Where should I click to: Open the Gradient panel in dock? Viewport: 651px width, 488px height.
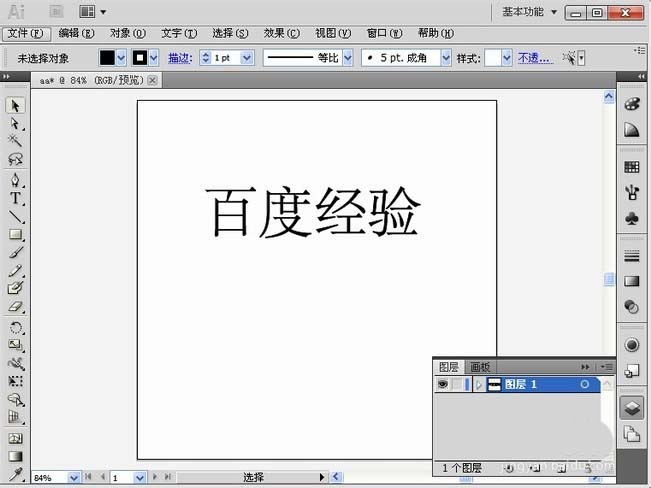631,281
